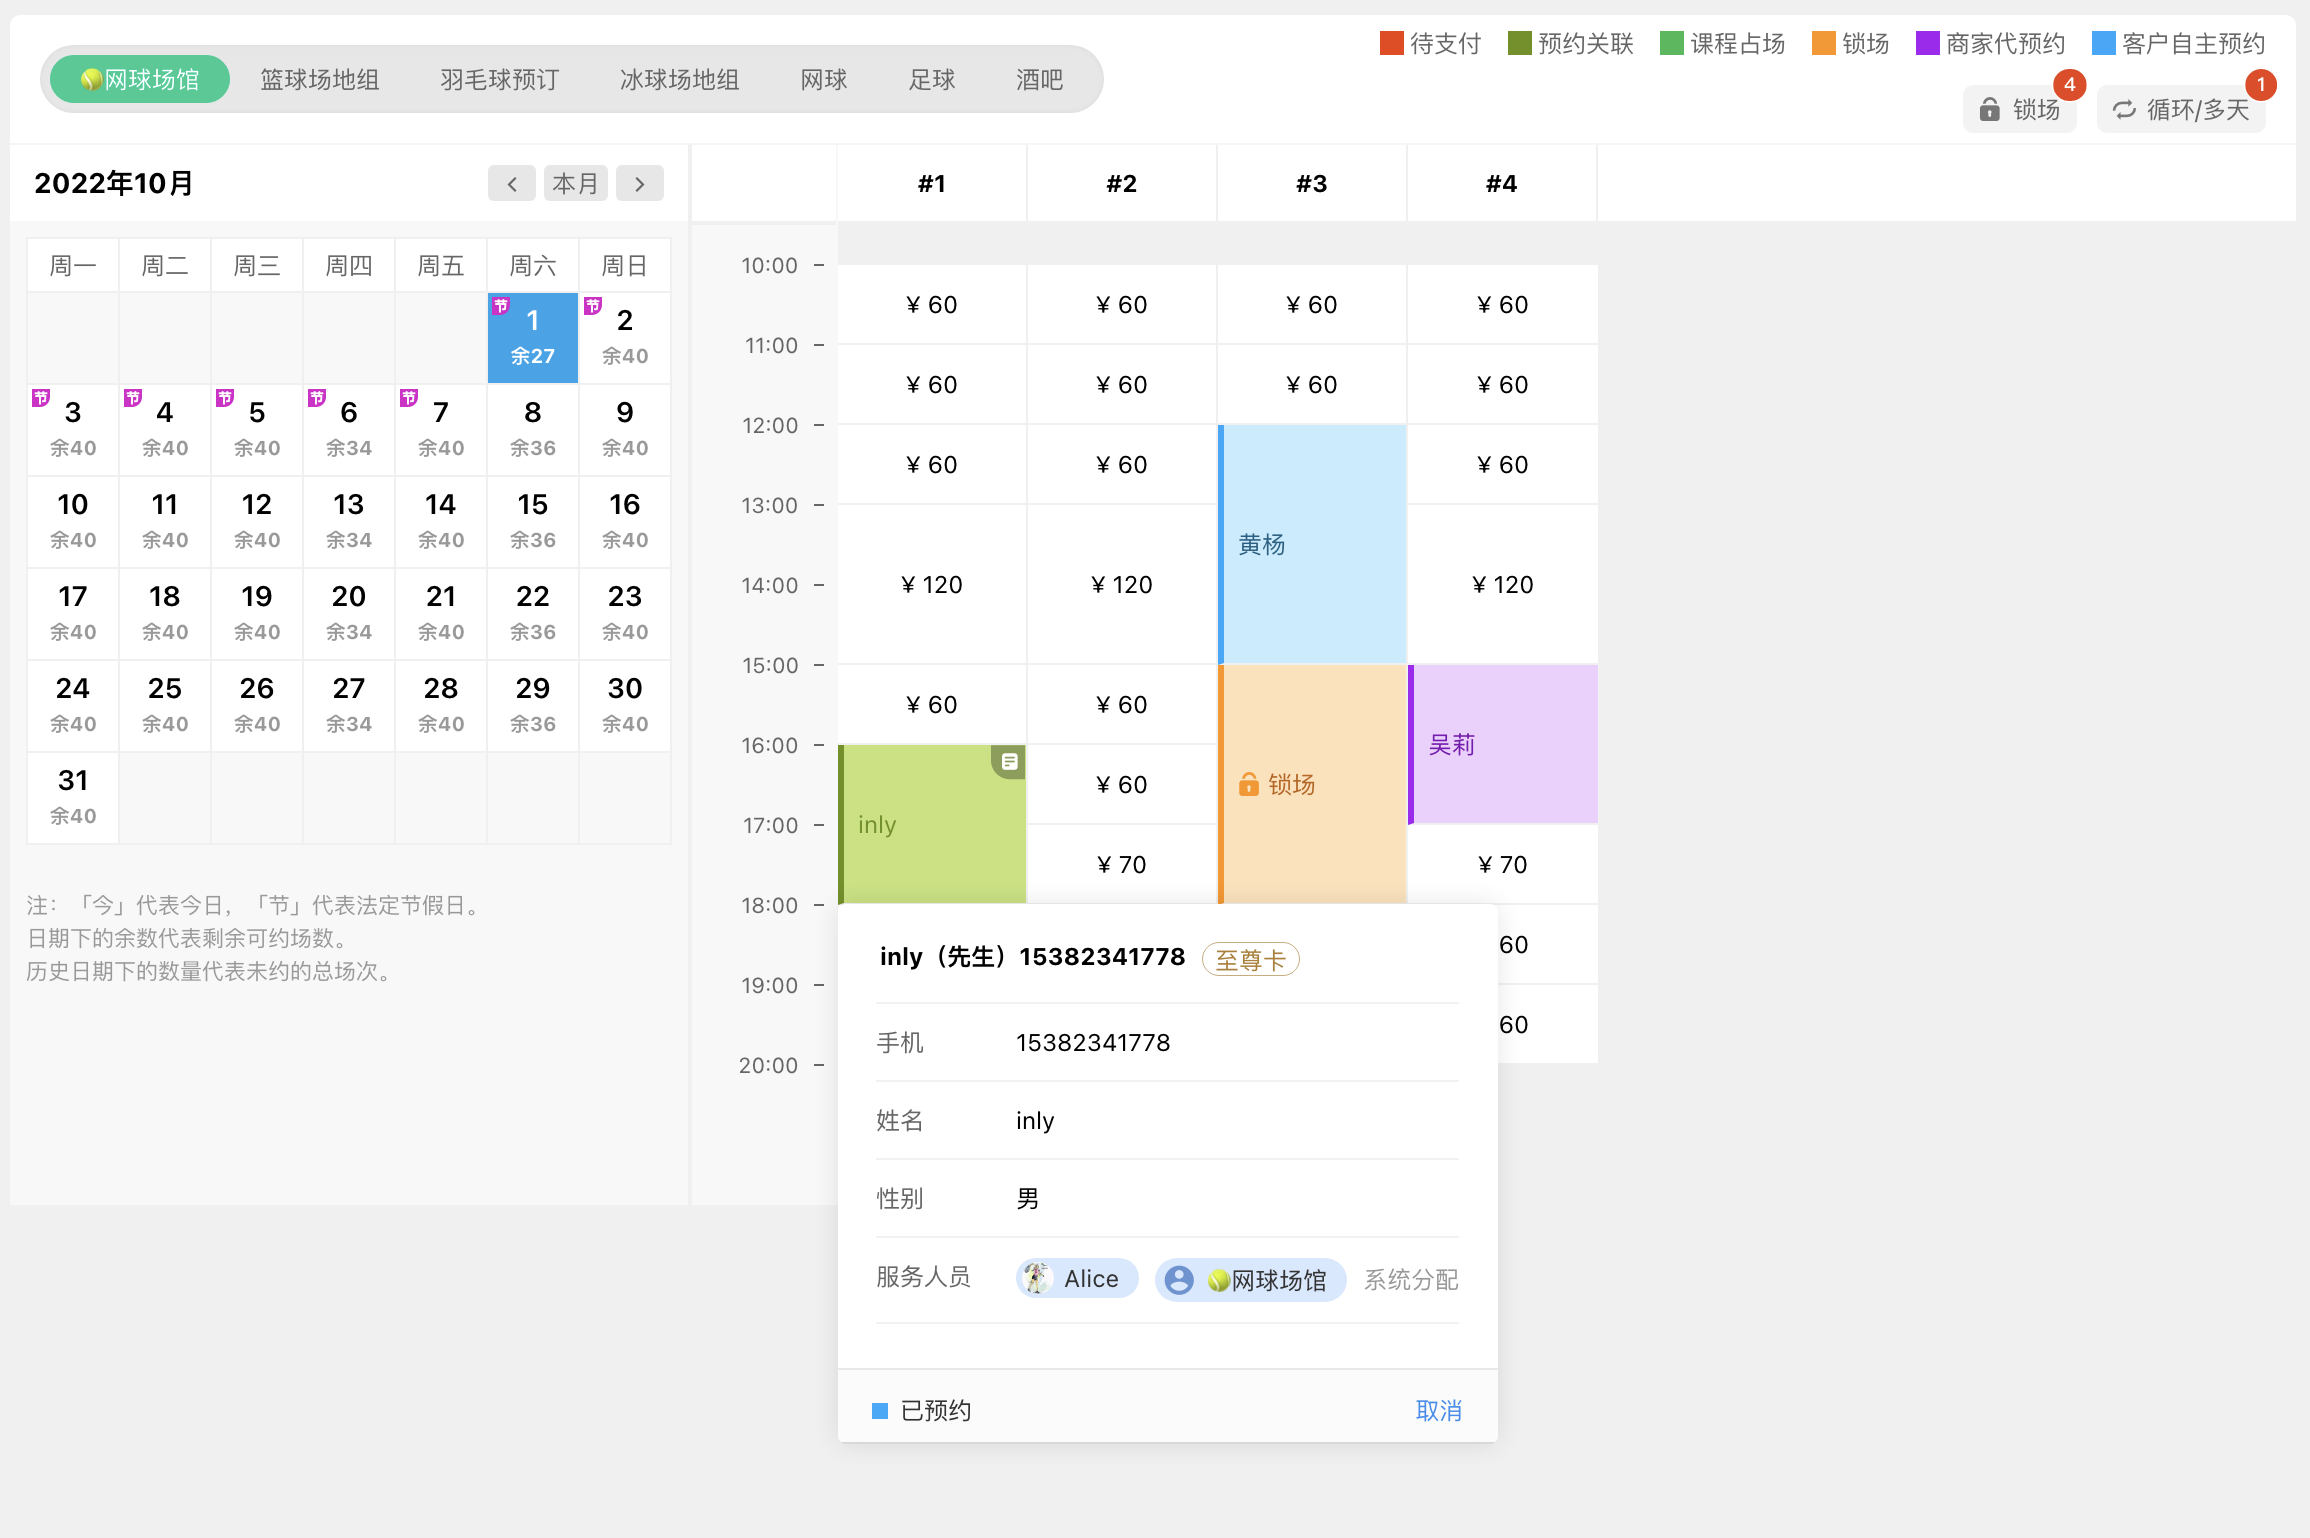The width and height of the screenshot is (2310, 1538).
Task: Switch to the 篮球场地组 tab
Action: coord(320,80)
